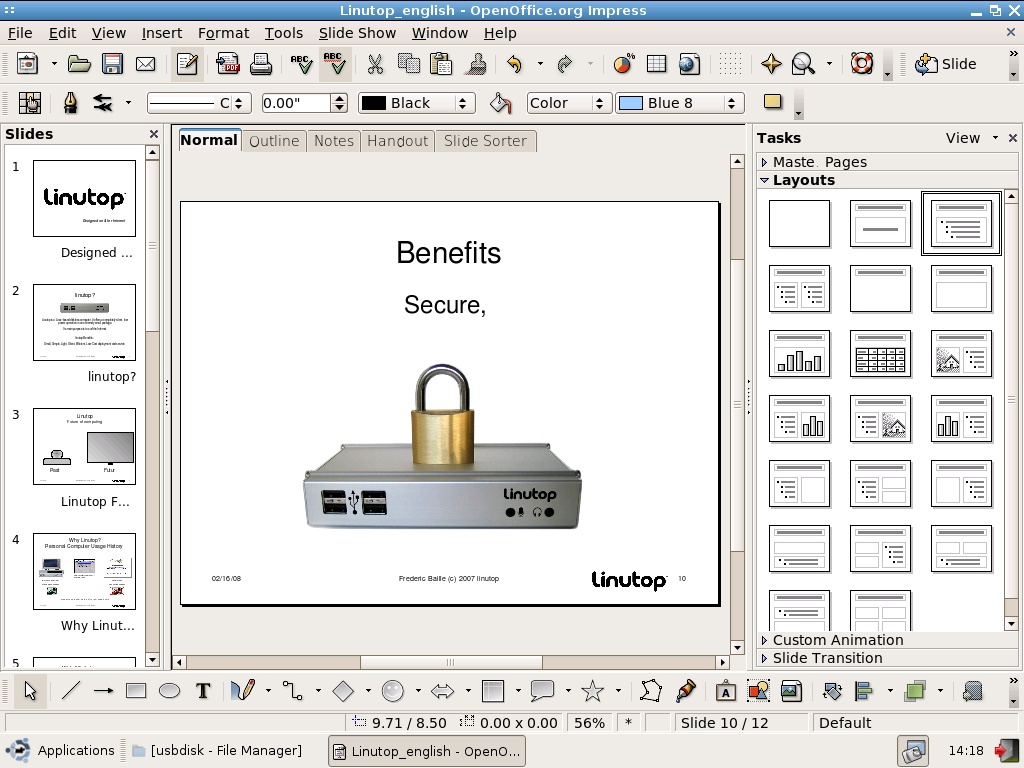
Task: Copy selection toolbar icon
Action: click(409, 64)
